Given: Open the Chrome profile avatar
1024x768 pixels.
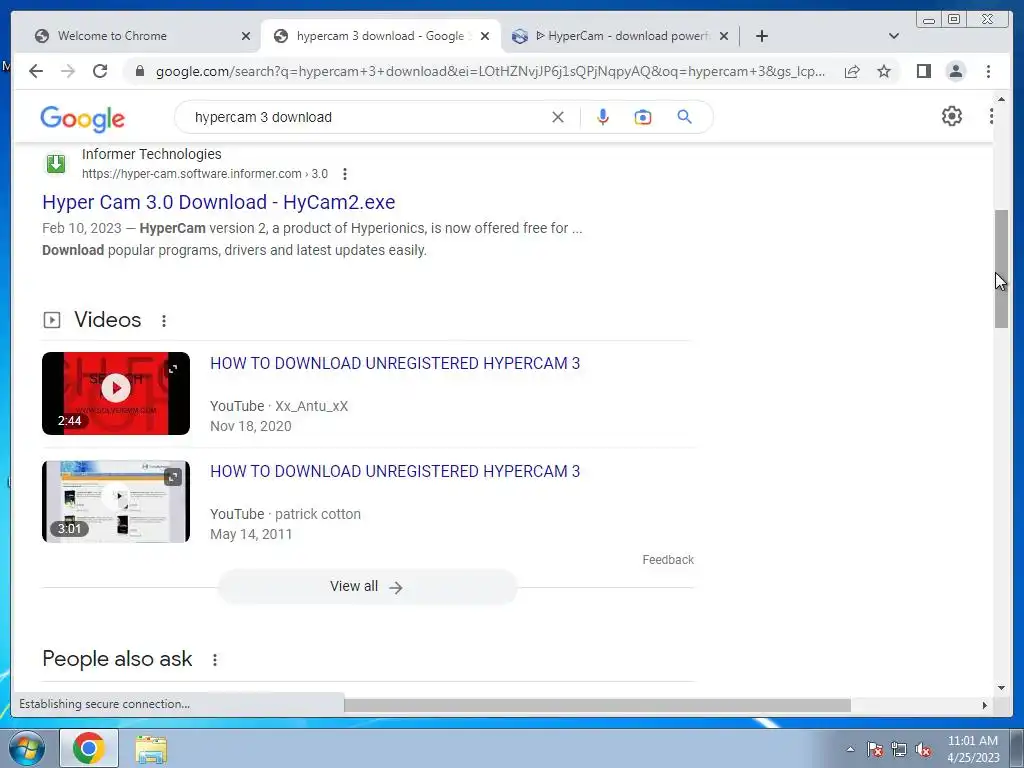Looking at the screenshot, I should (x=955, y=71).
